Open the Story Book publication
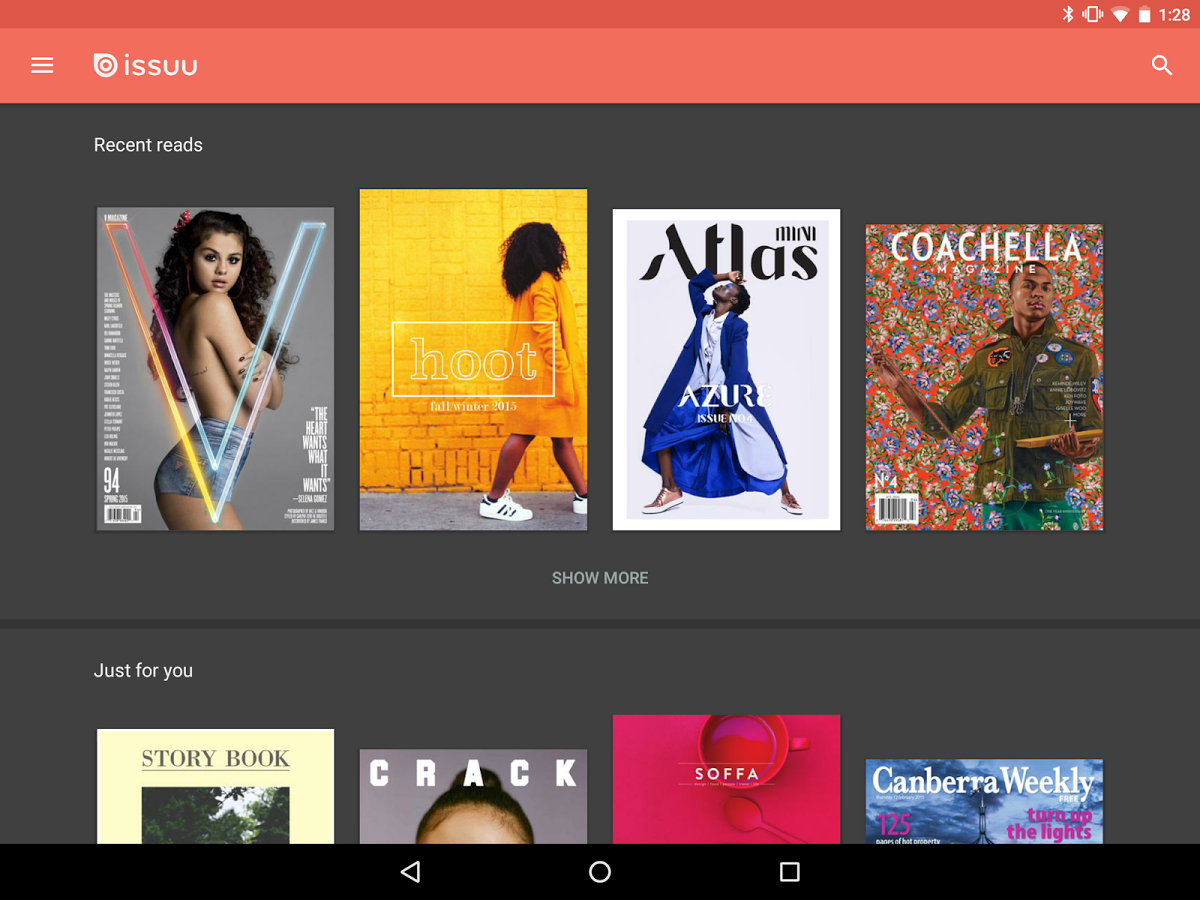 (214, 790)
